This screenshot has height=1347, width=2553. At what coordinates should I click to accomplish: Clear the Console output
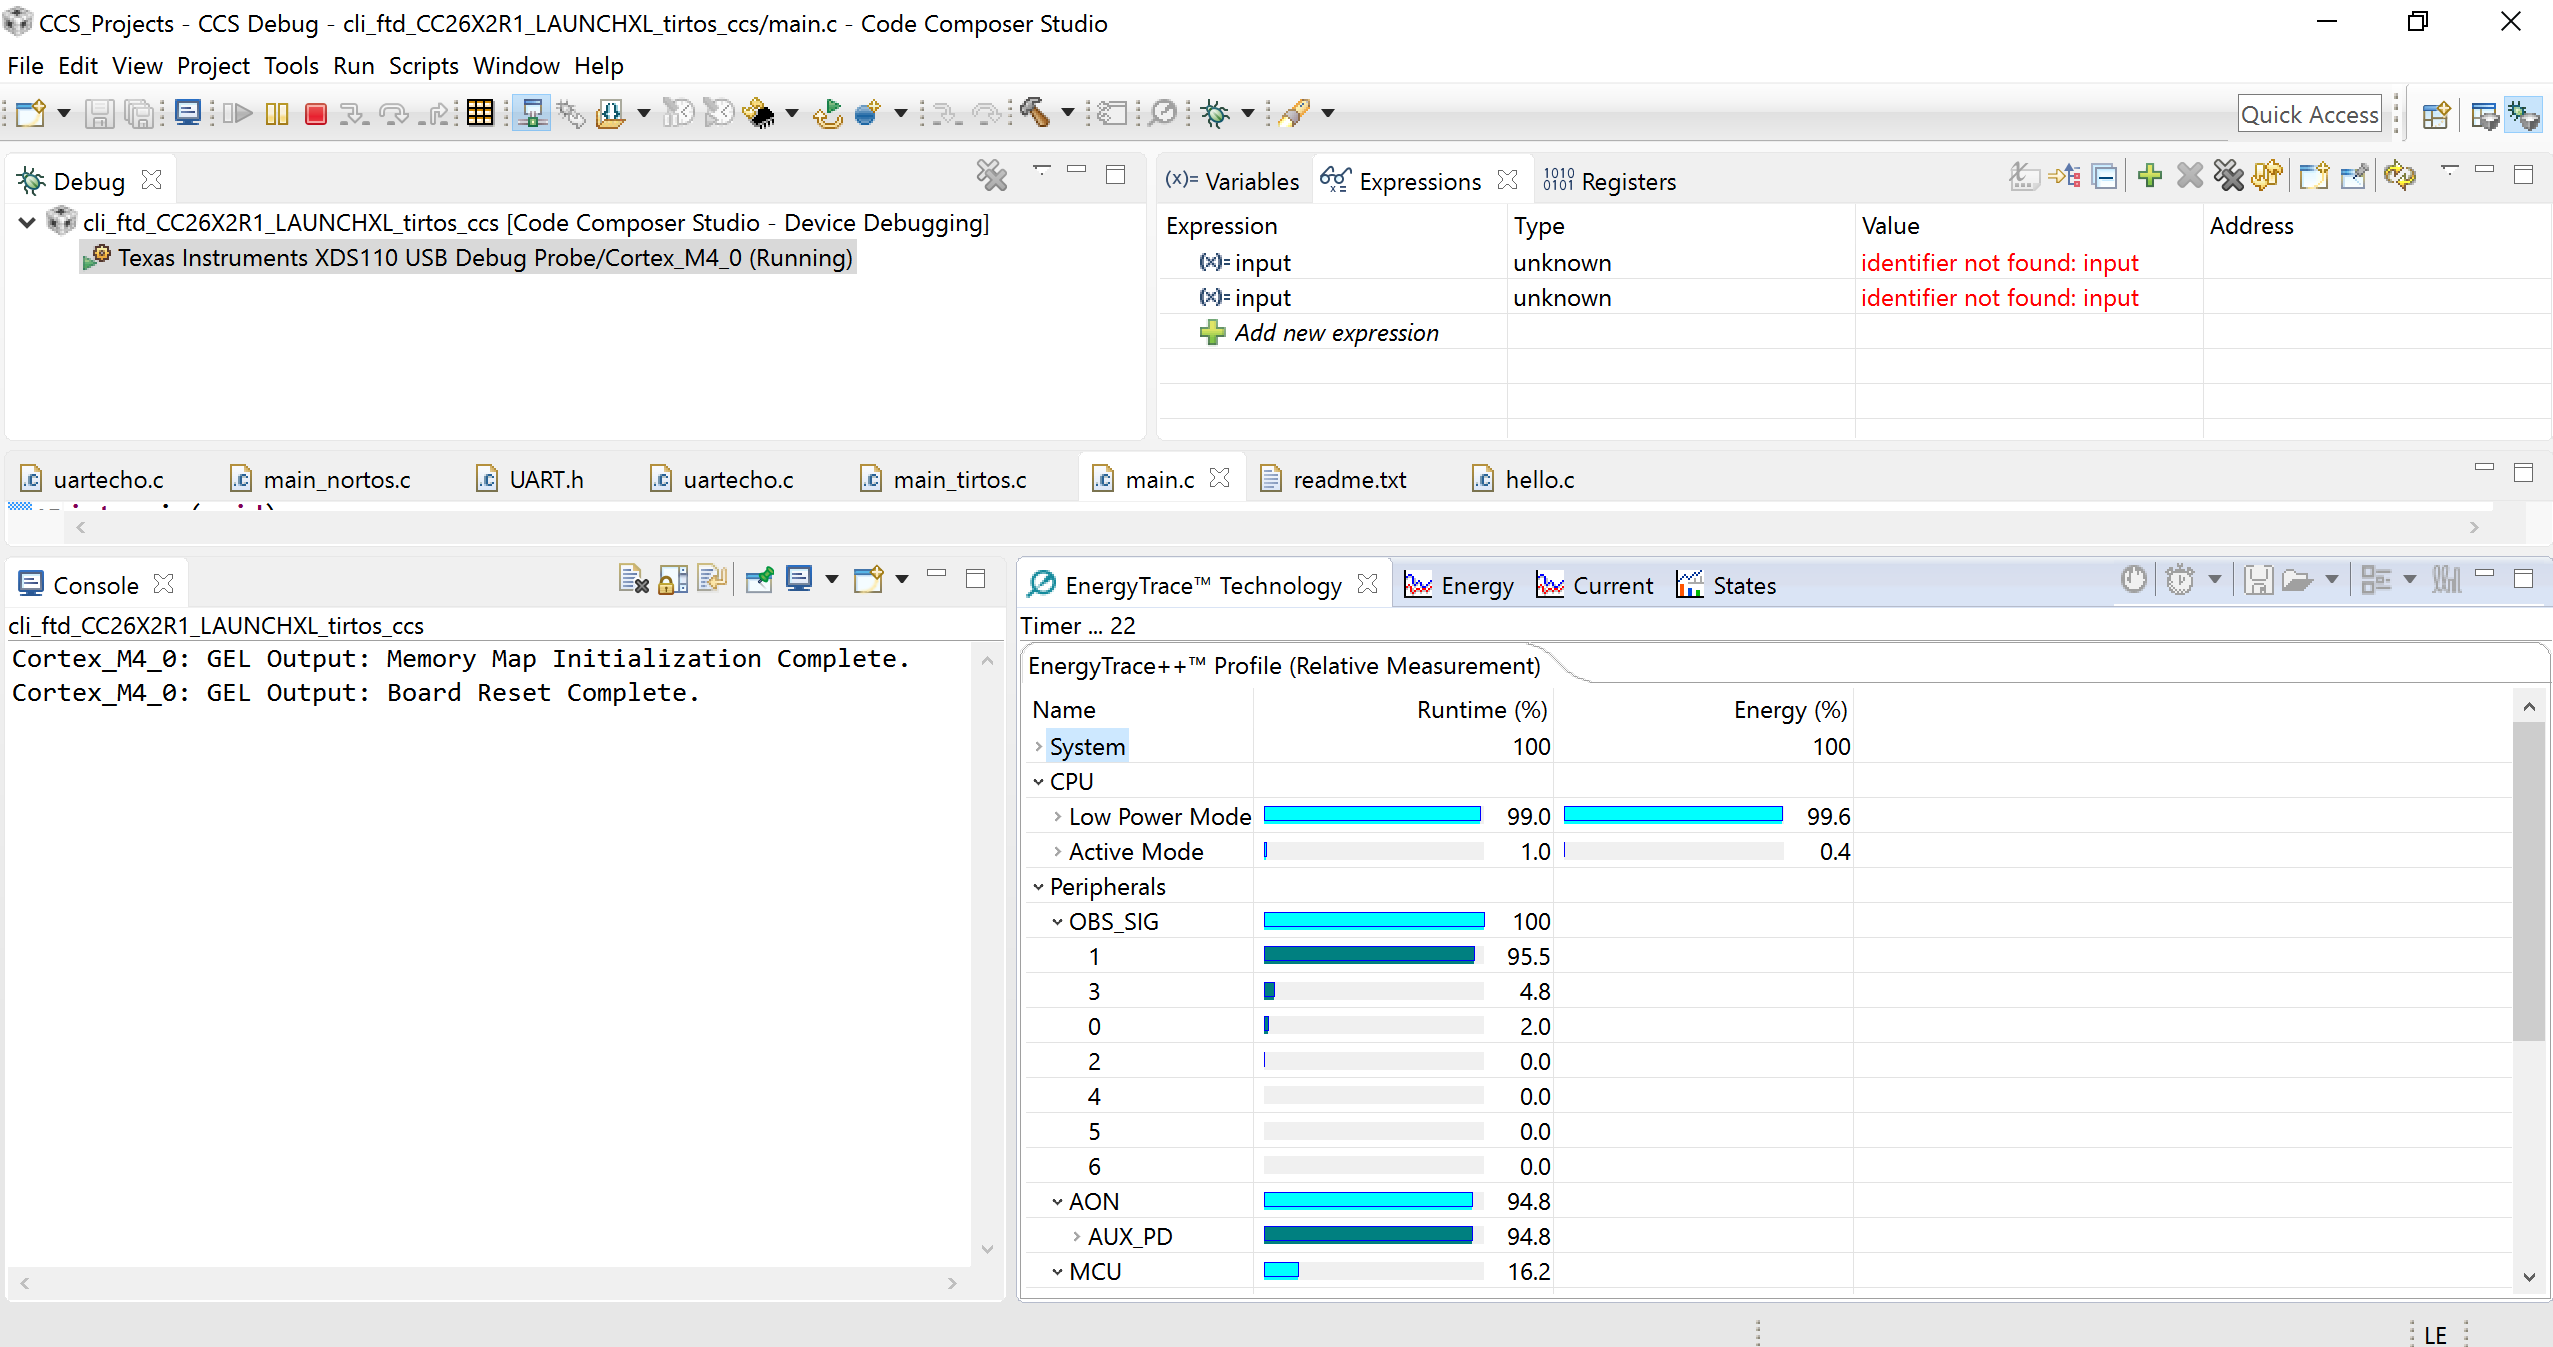(x=634, y=580)
